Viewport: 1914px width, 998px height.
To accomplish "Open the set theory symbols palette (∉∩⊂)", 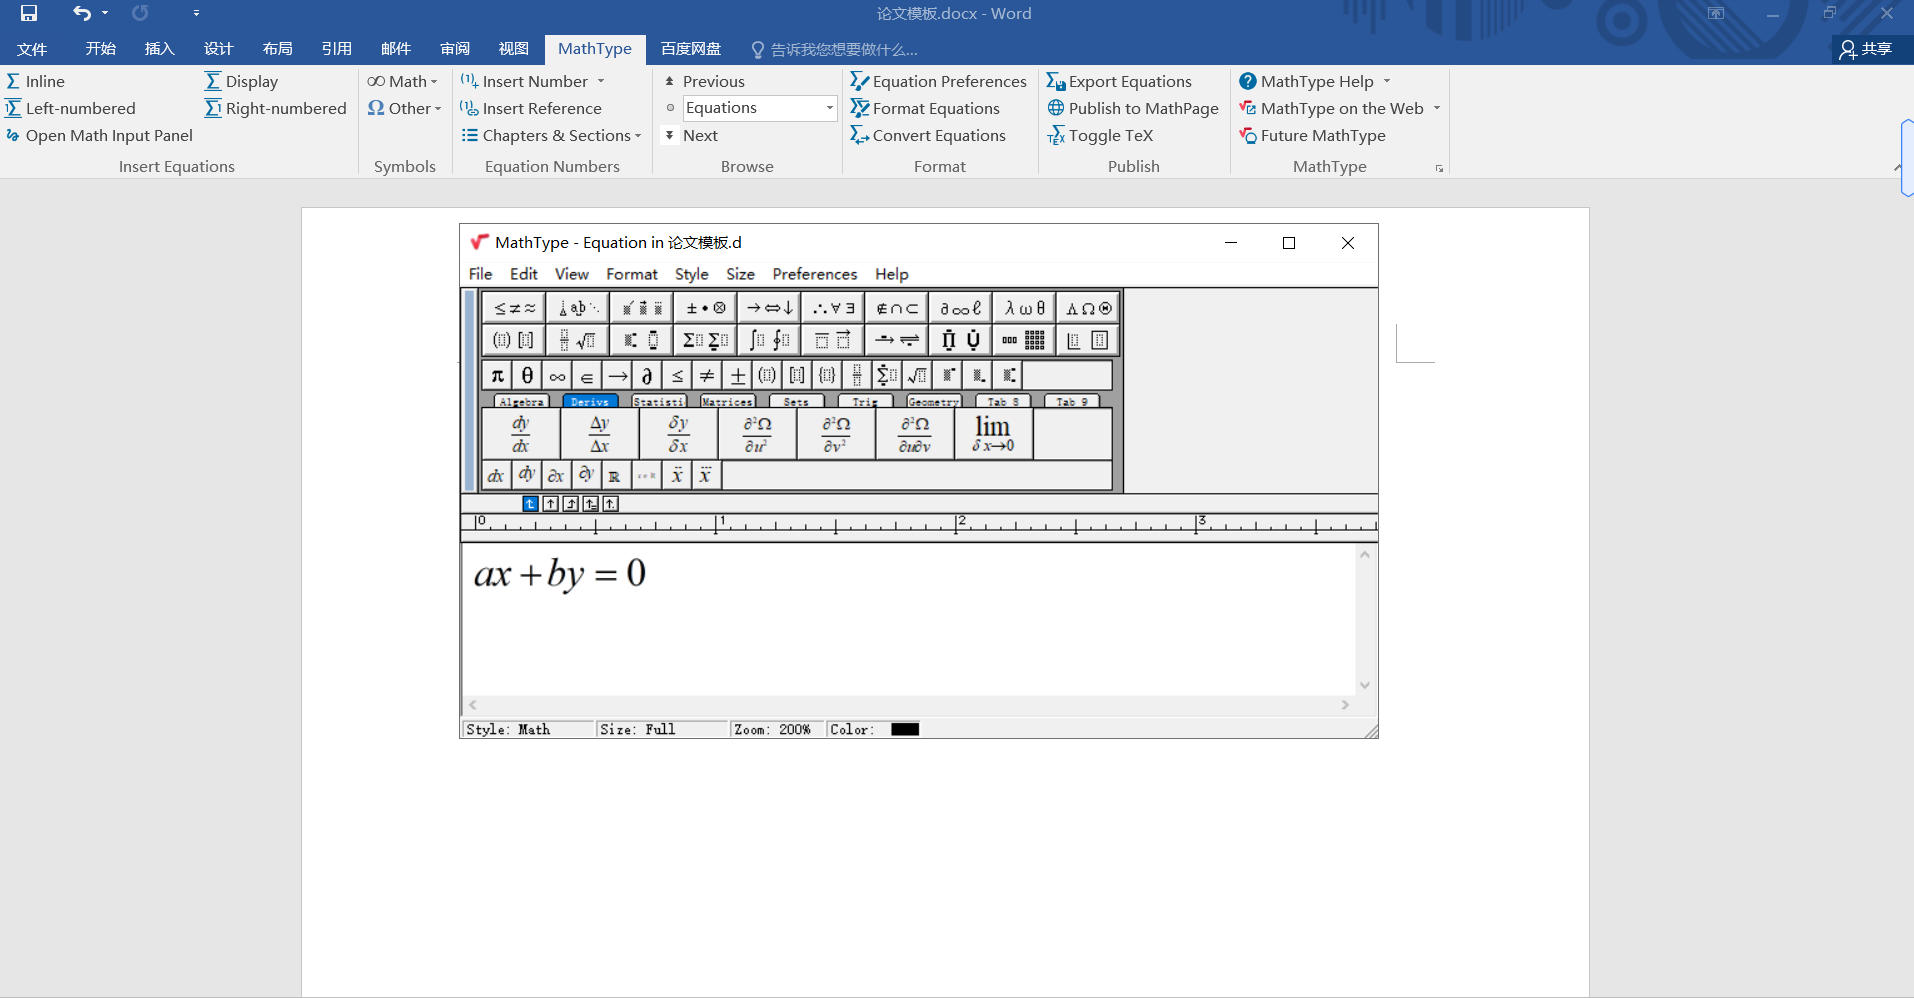I will coord(896,308).
